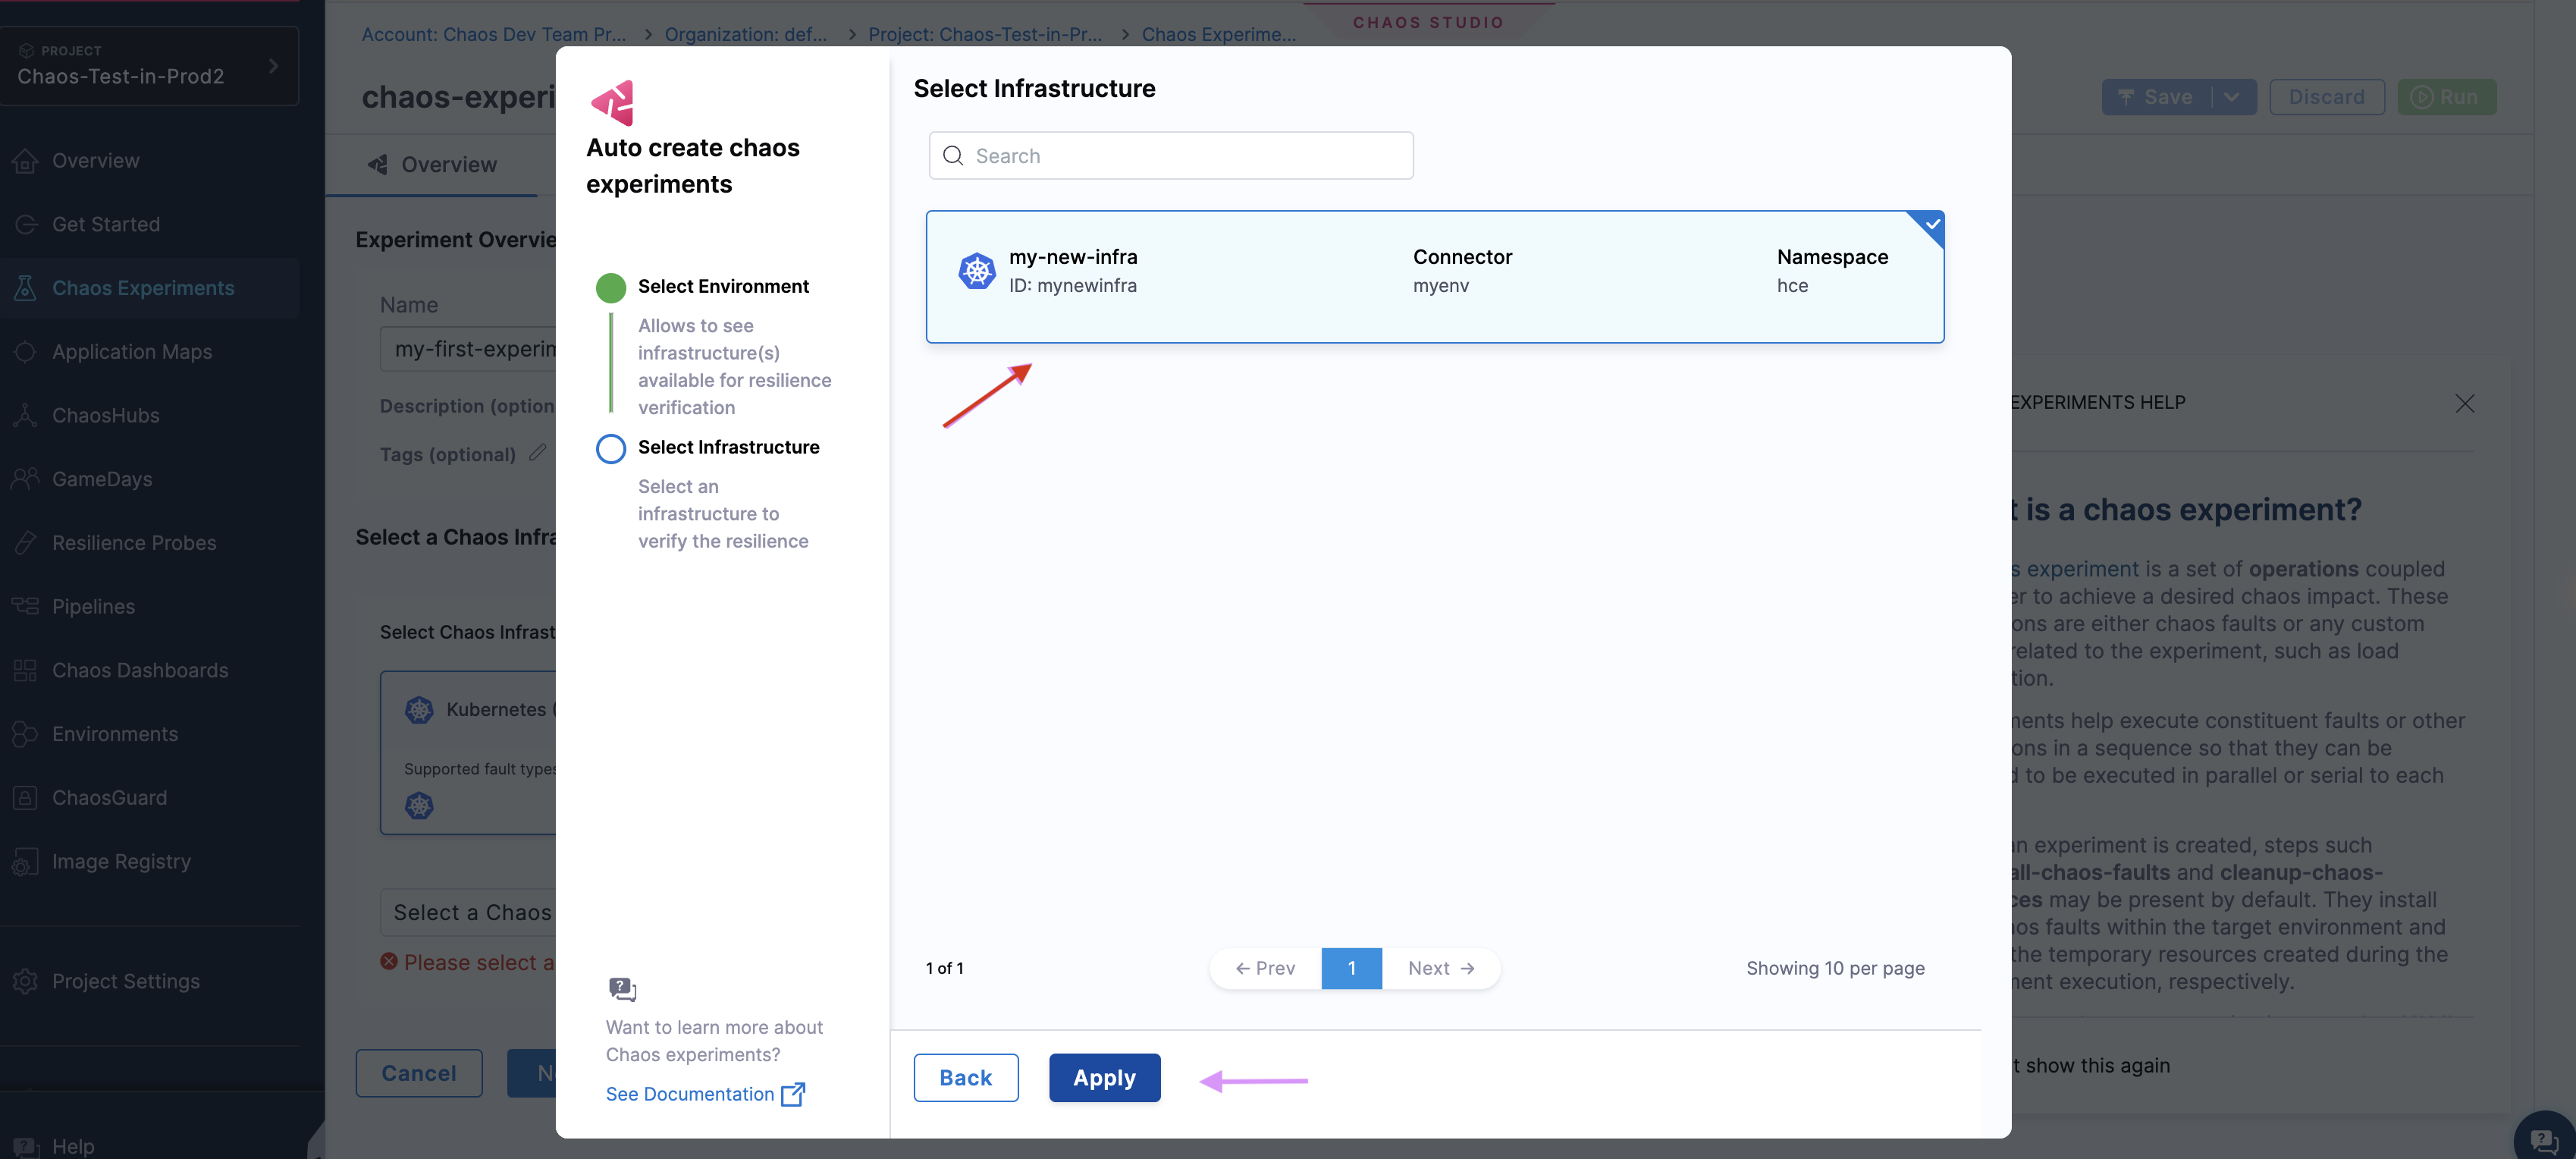Viewport: 2576px width, 1159px height.
Task: Click the external link icon after See Documentation
Action: pyautogui.click(x=792, y=1094)
